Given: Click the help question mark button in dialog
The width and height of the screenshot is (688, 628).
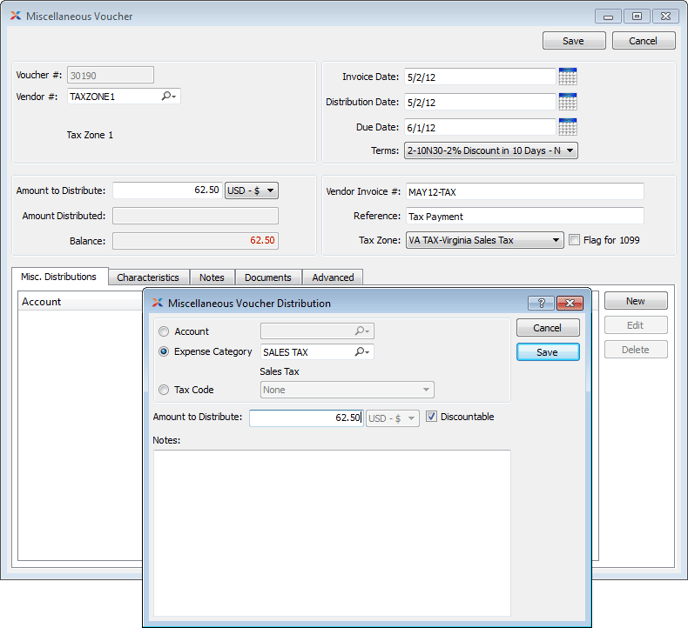Looking at the screenshot, I should (541, 303).
